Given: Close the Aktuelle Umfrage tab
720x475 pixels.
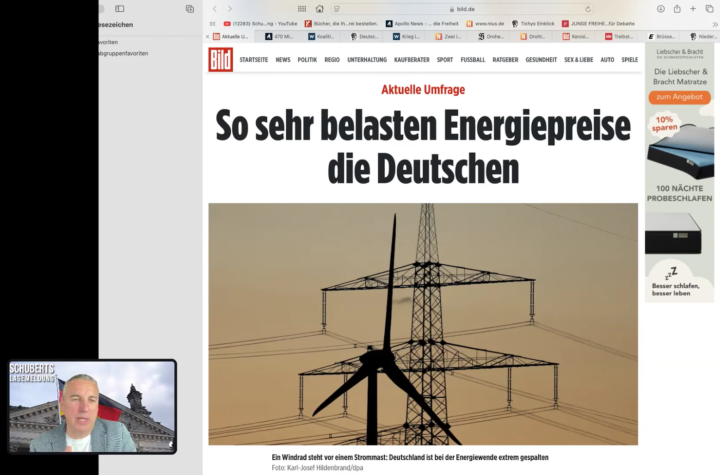Looking at the screenshot, I should point(216,36).
